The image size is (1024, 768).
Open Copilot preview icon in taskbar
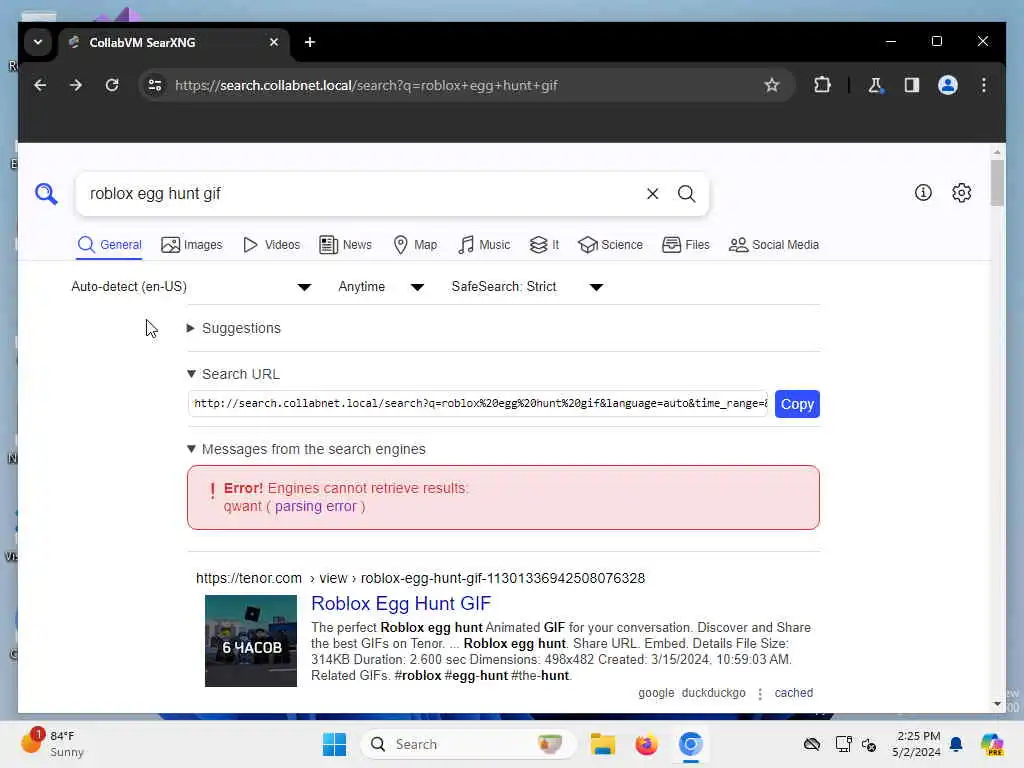coord(992,744)
